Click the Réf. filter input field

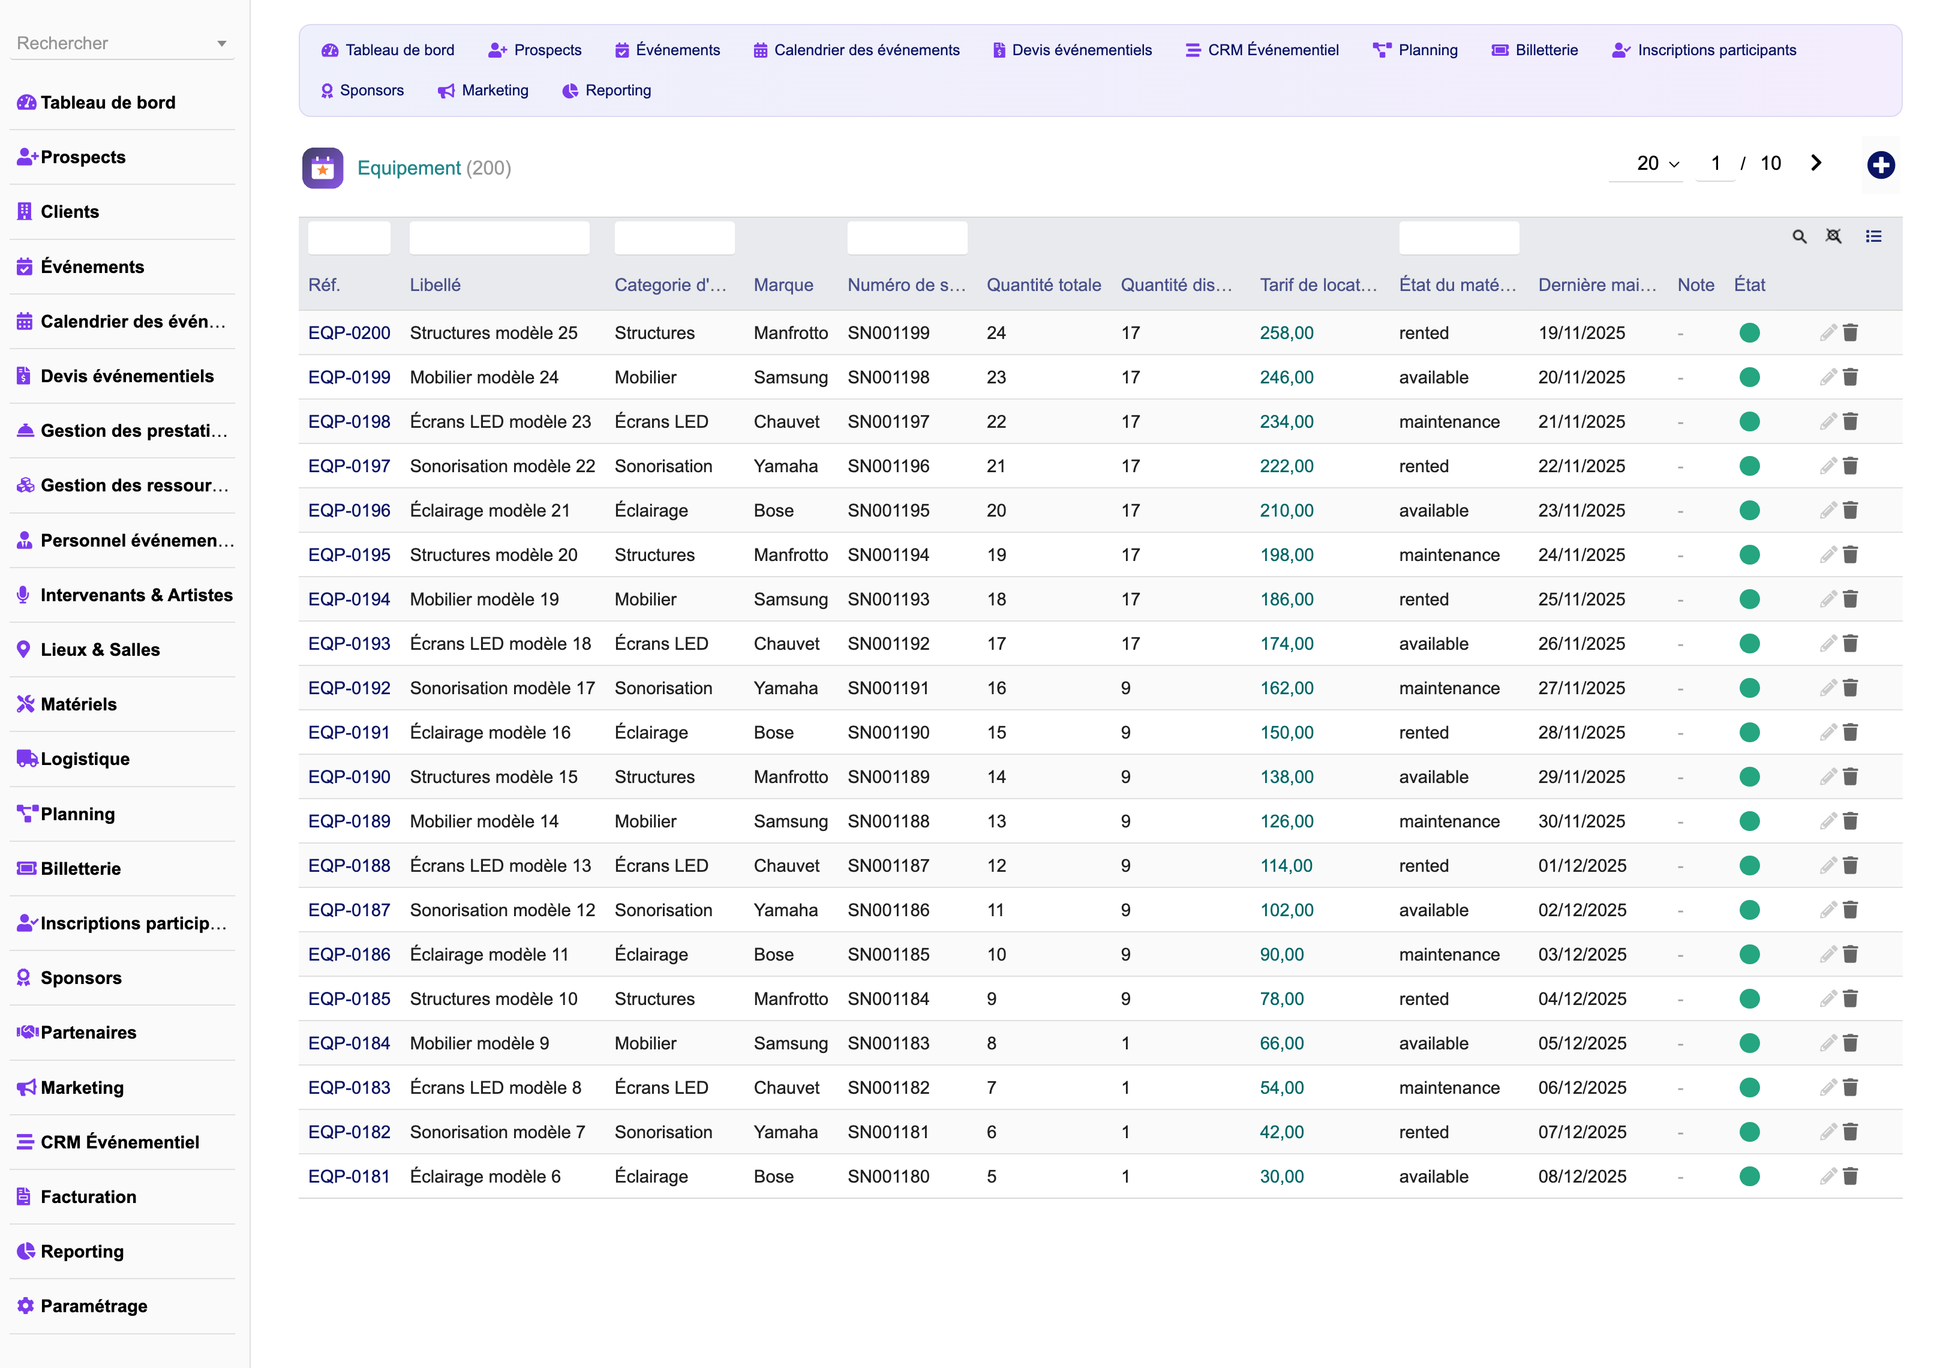click(x=349, y=238)
